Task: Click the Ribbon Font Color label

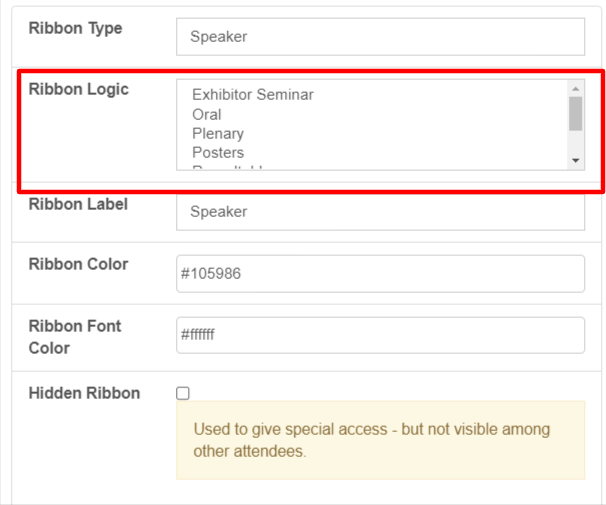Action: click(75, 337)
